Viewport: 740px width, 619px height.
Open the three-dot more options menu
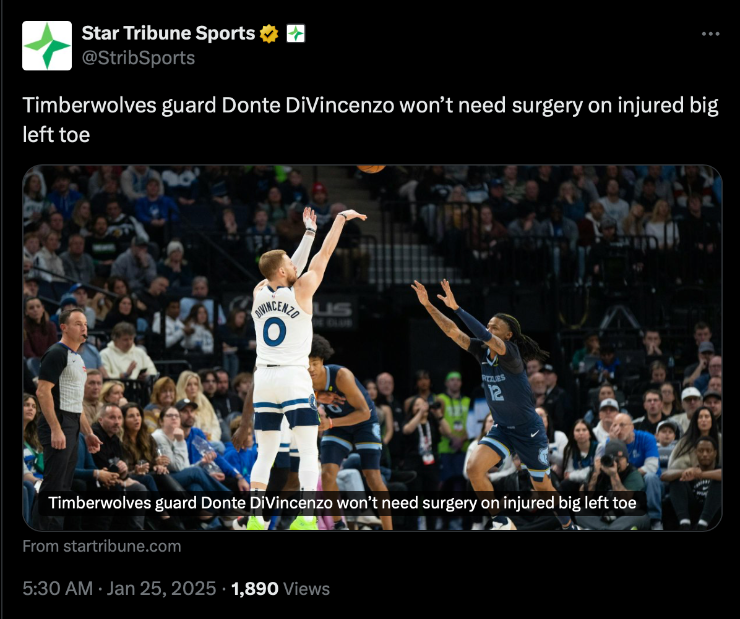pos(710,34)
